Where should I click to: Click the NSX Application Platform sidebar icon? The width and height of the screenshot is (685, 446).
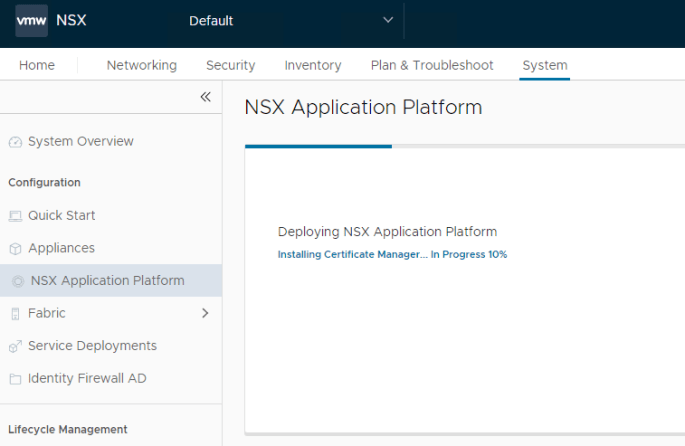coord(18,281)
